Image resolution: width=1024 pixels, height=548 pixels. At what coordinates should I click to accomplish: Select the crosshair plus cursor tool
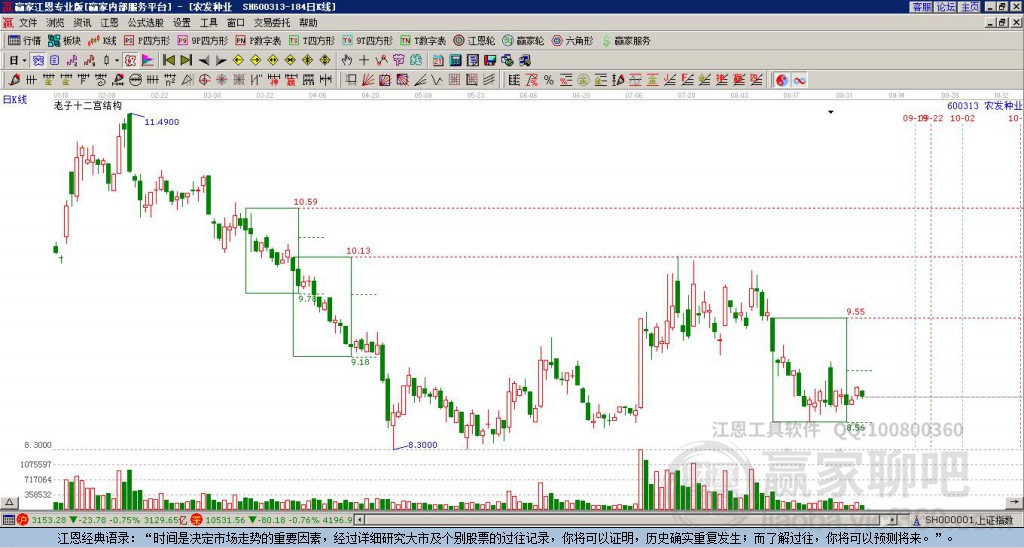tap(364, 60)
